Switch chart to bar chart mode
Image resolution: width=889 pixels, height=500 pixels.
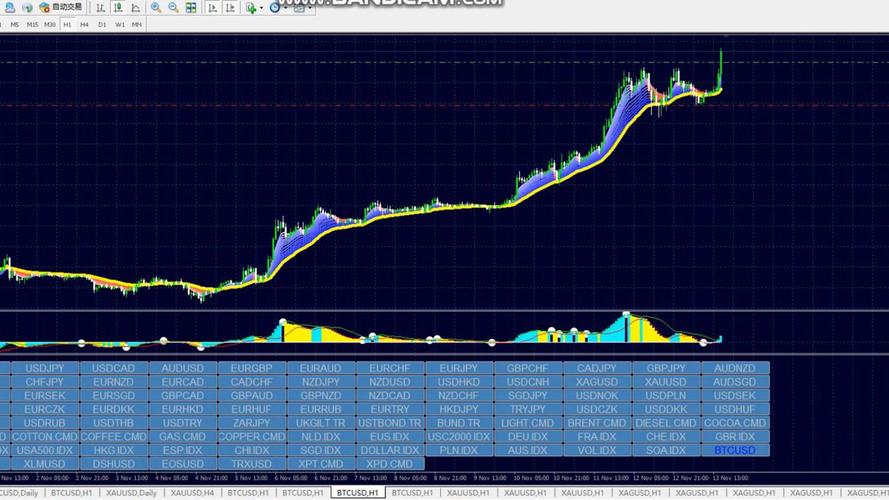(x=100, y=7)
